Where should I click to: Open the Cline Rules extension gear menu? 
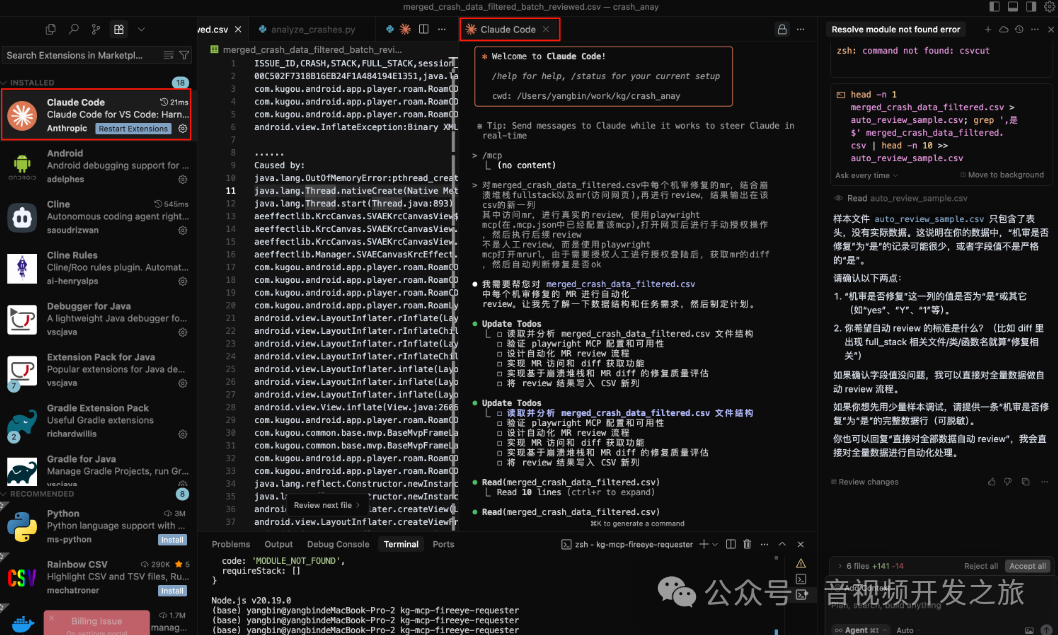pos(182,281)
